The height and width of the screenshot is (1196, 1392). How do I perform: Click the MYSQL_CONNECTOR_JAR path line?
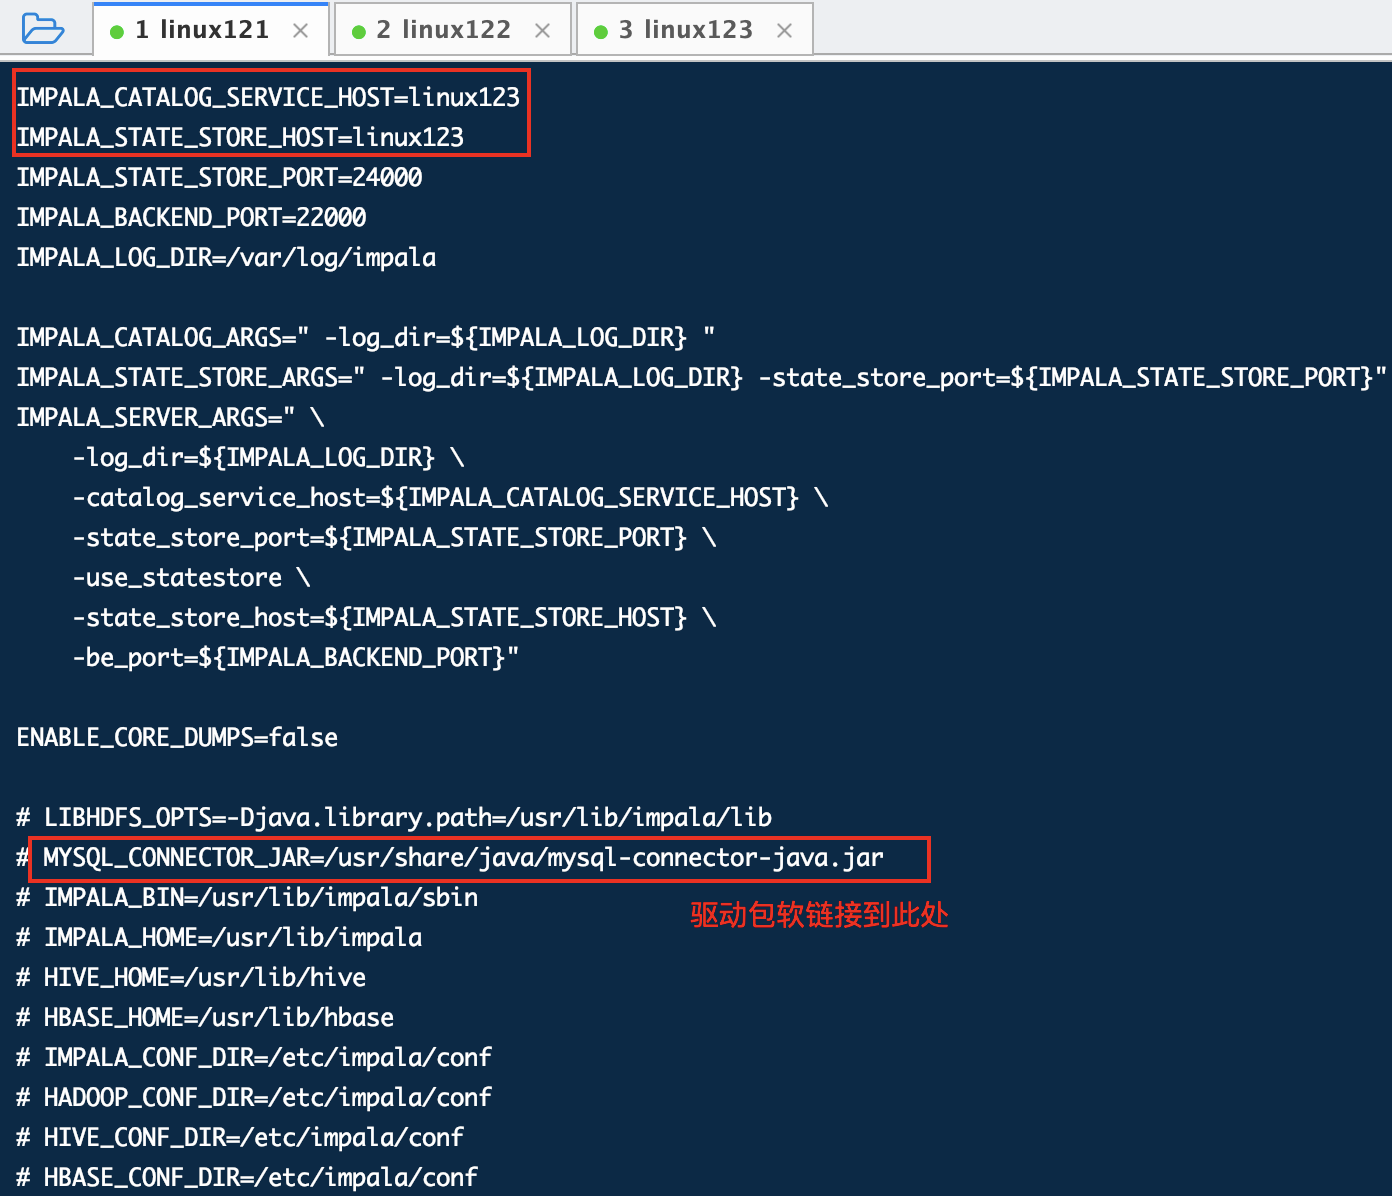click(x=464, y=857)
